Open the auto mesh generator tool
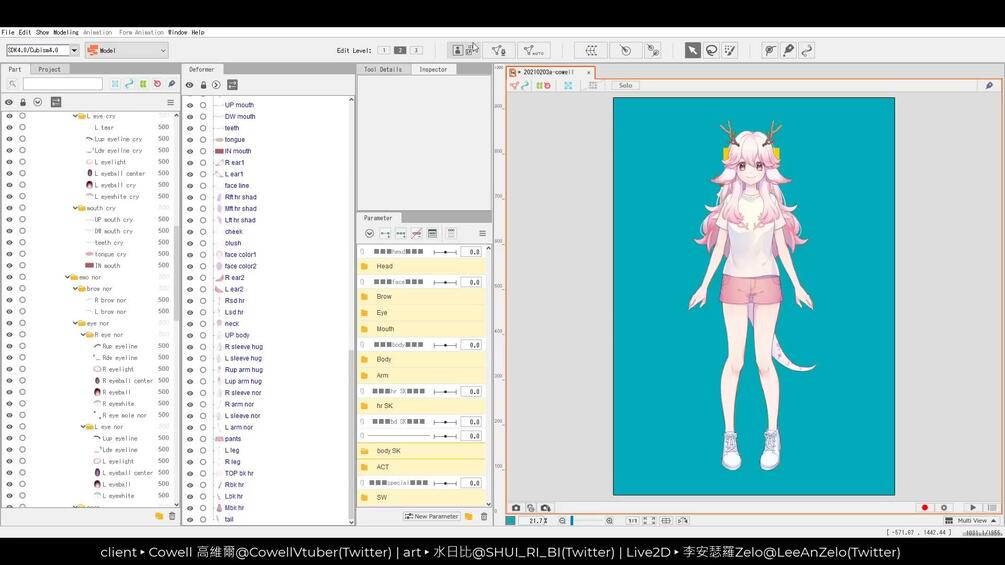Screen dimensions: 1005x565 tap(533, 50)
